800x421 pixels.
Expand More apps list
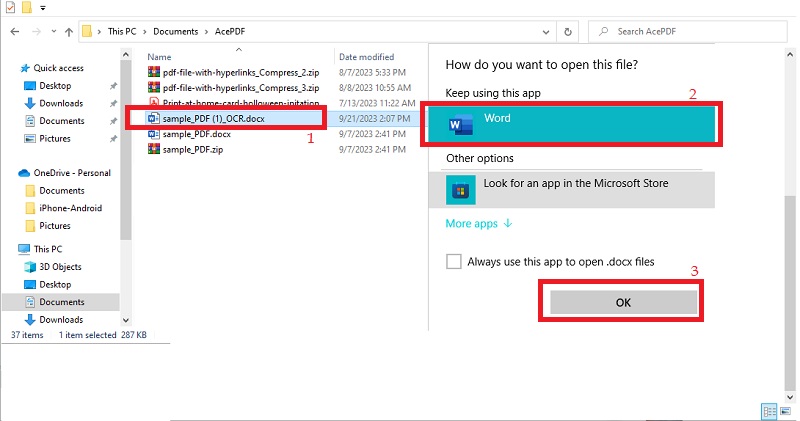point(479,224)
